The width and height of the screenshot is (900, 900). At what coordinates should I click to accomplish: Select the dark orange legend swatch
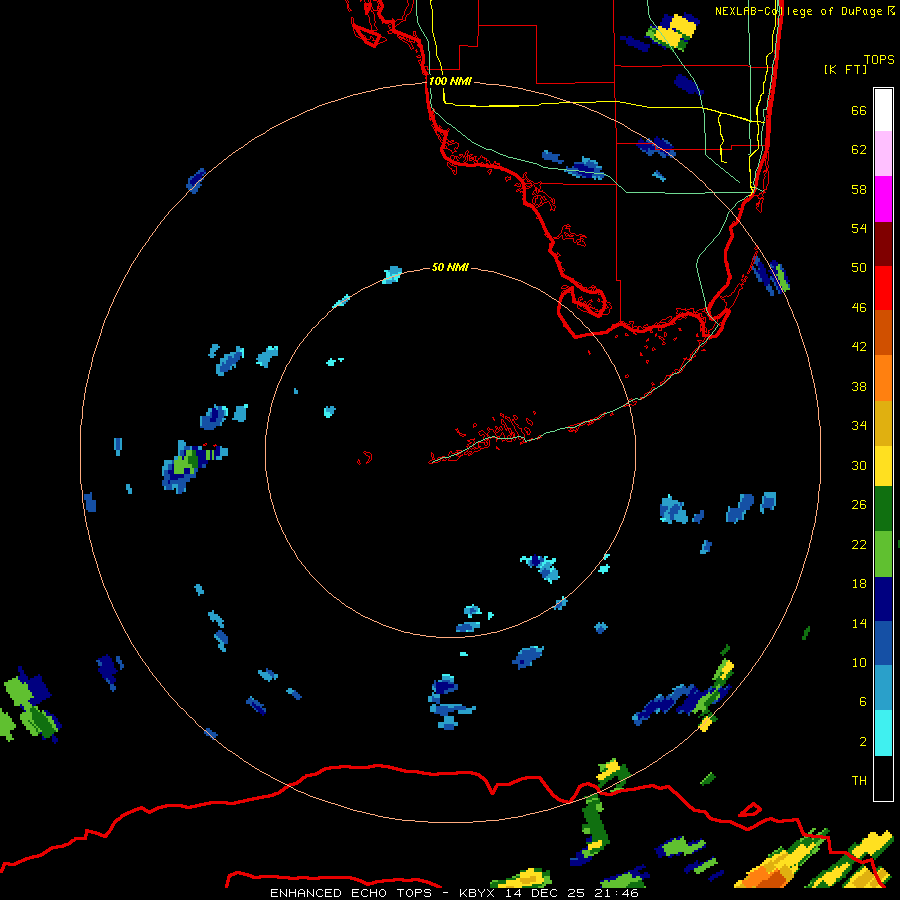pyautogui.click(x=883, y=332)
